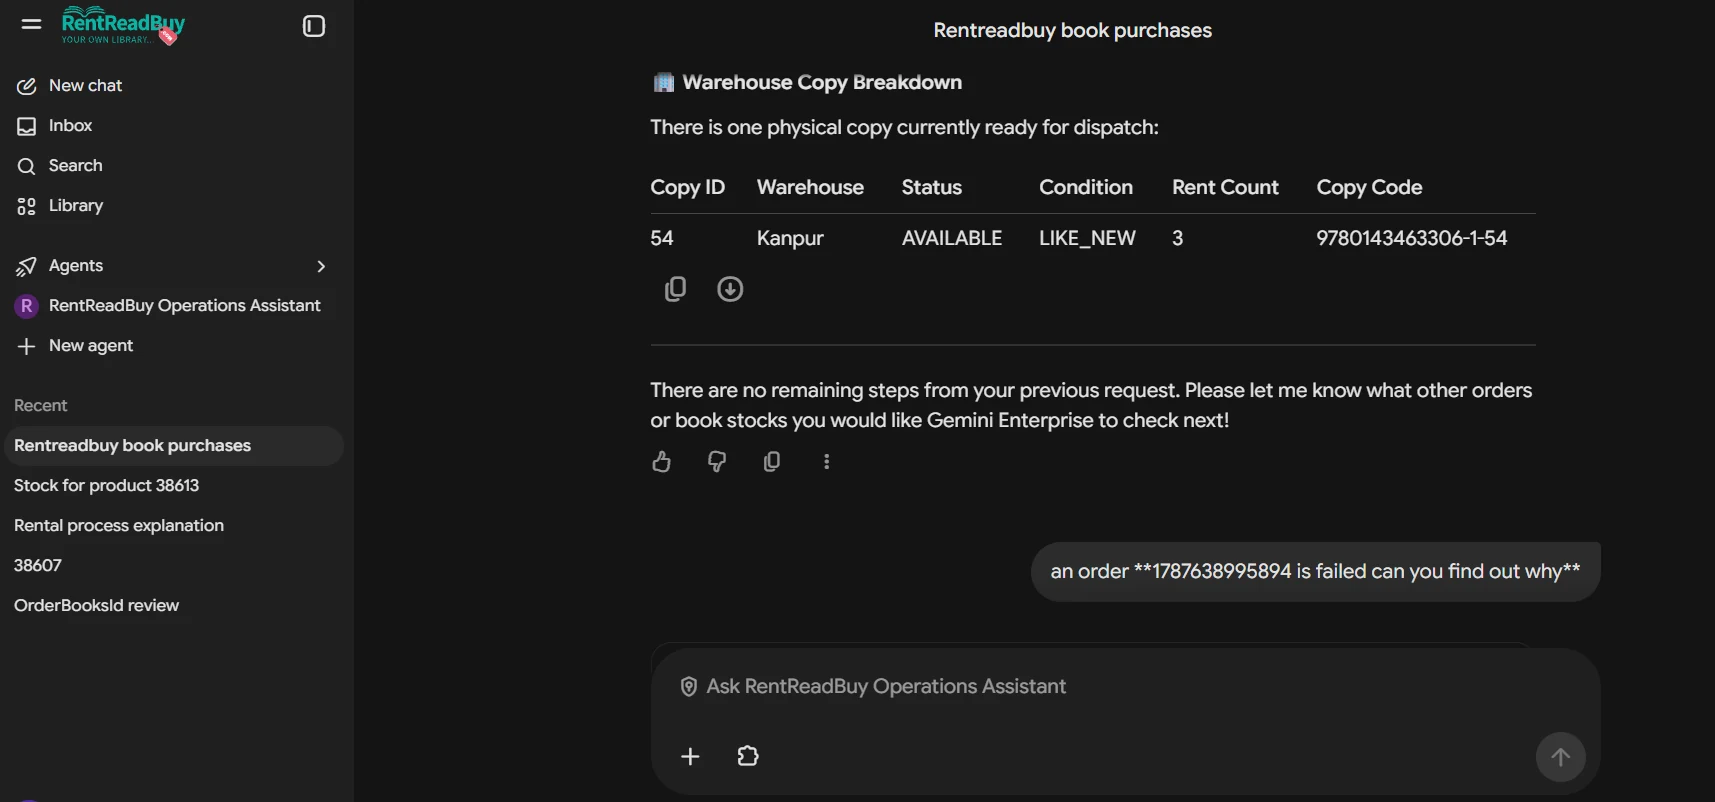Click the Warehouse column header
This screenshot has height=802, width=1715.
[810, 188]
